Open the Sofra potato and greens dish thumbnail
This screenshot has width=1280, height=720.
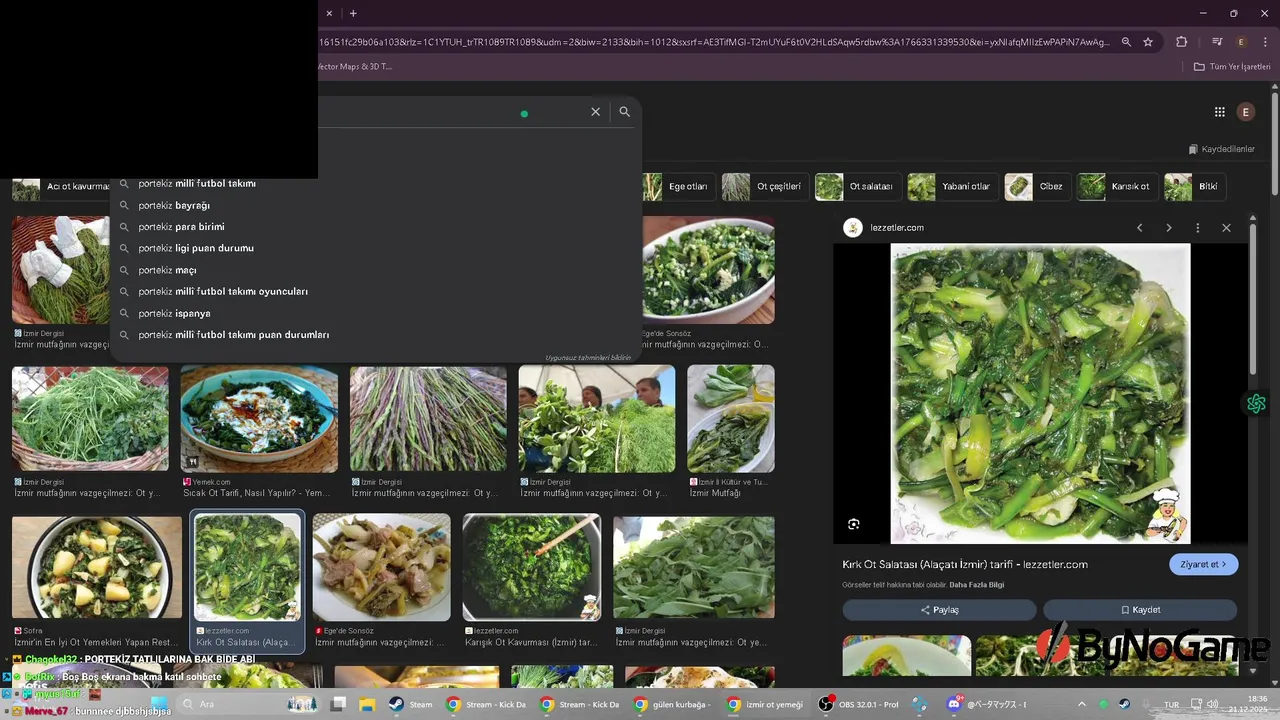pos(97,568)
